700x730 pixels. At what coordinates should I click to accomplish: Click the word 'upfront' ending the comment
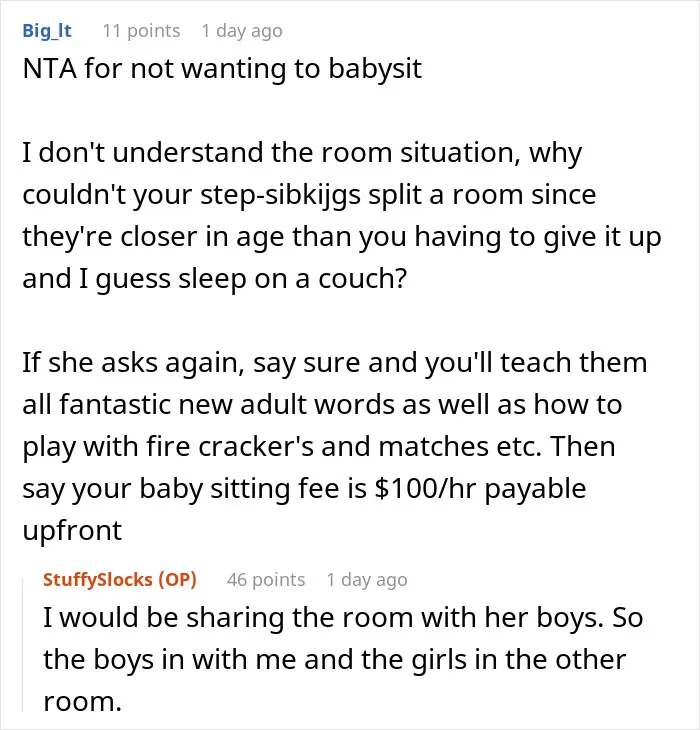pos(72,531)
